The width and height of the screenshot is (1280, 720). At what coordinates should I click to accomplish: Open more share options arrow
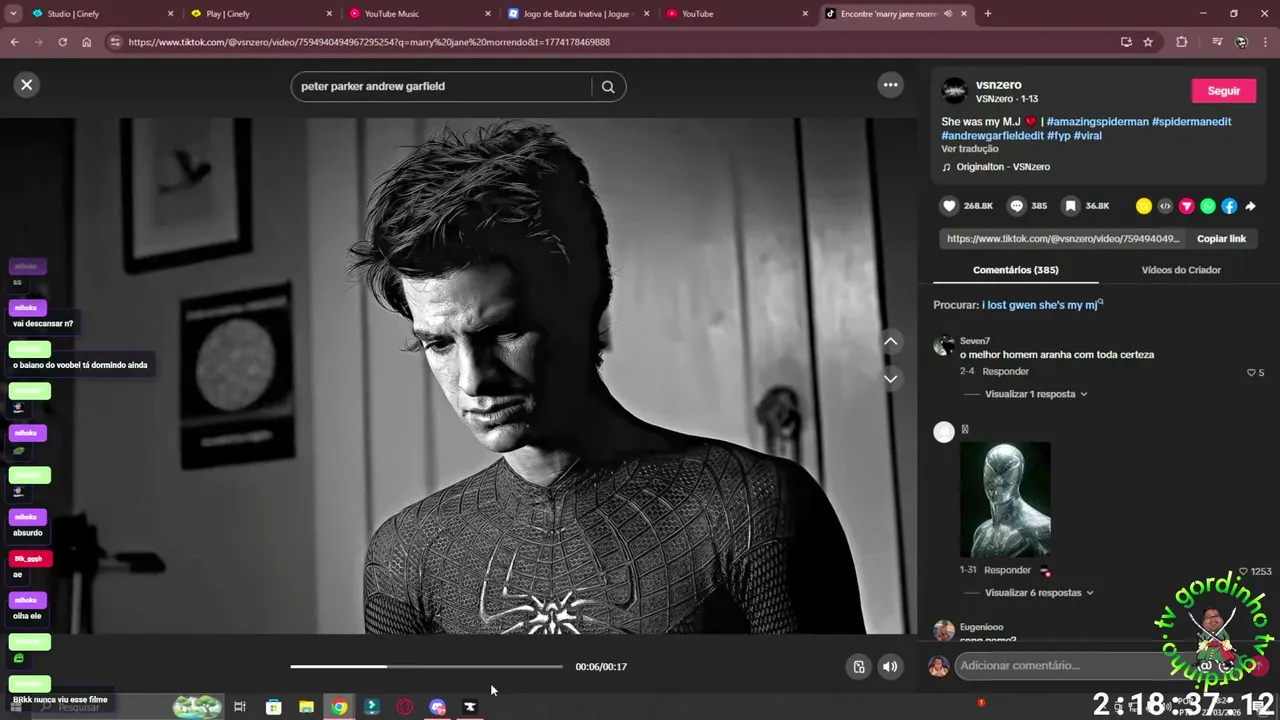pyautogui.click(x=1250, y=206)
